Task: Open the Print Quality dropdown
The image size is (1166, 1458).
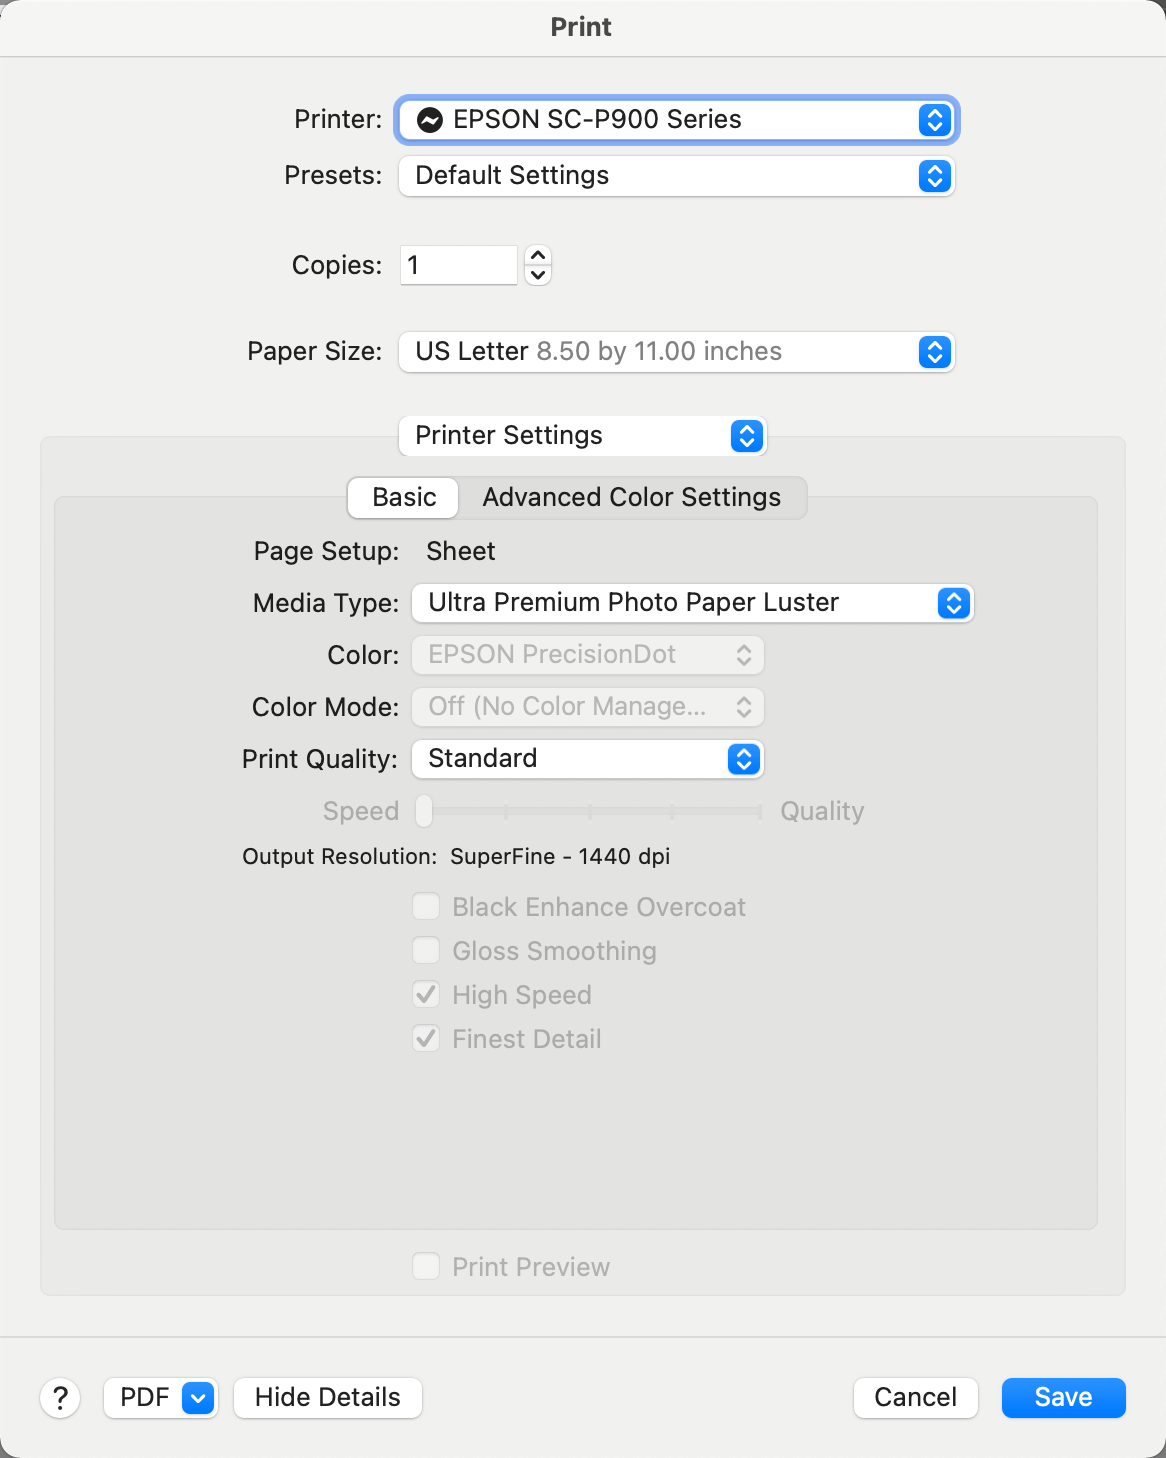Action: (587, 759)
